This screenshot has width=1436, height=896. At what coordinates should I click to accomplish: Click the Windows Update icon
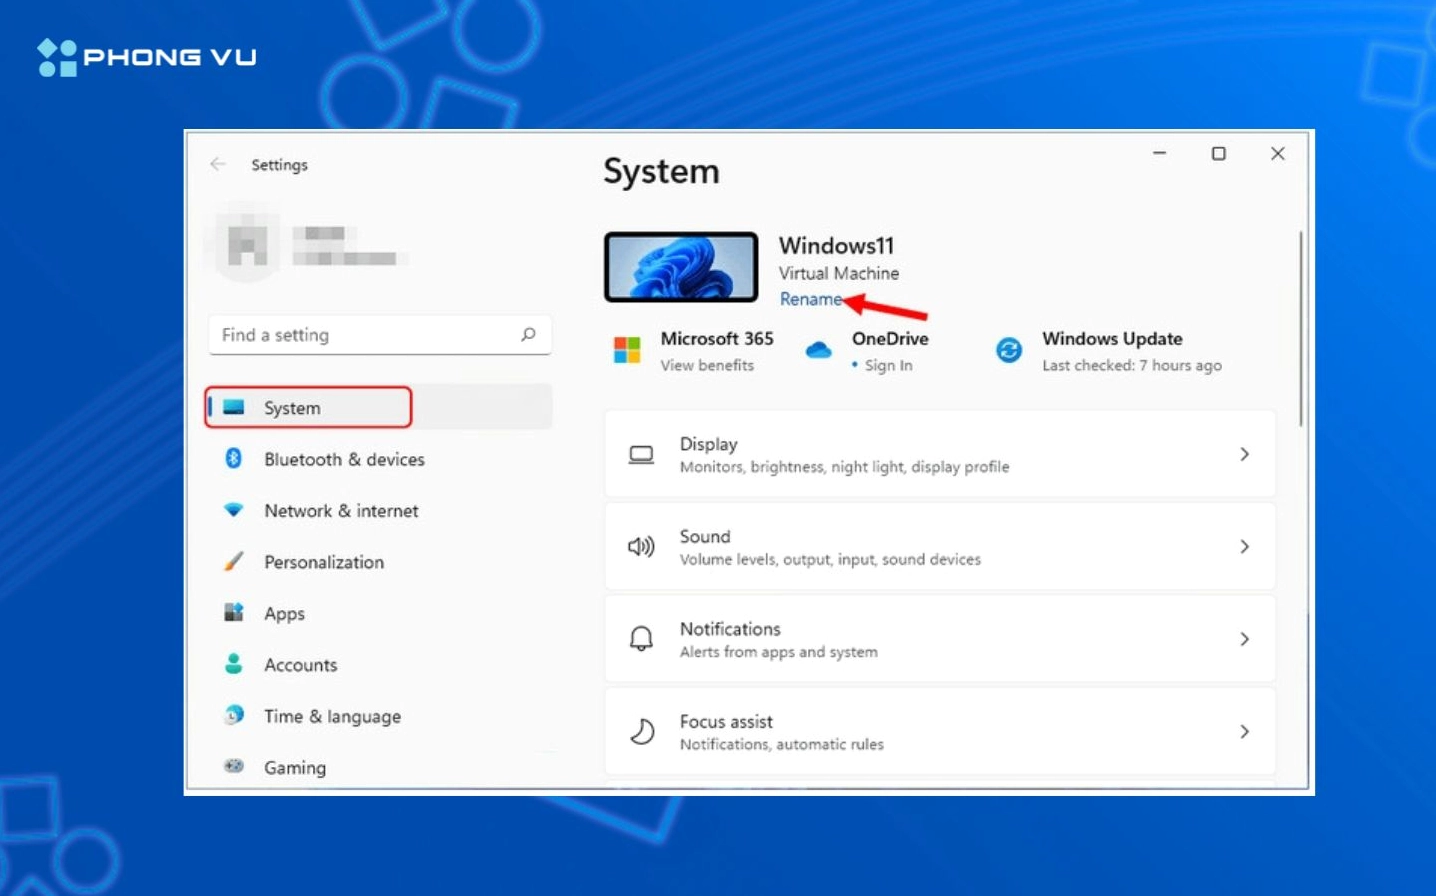pos(1007,351)
